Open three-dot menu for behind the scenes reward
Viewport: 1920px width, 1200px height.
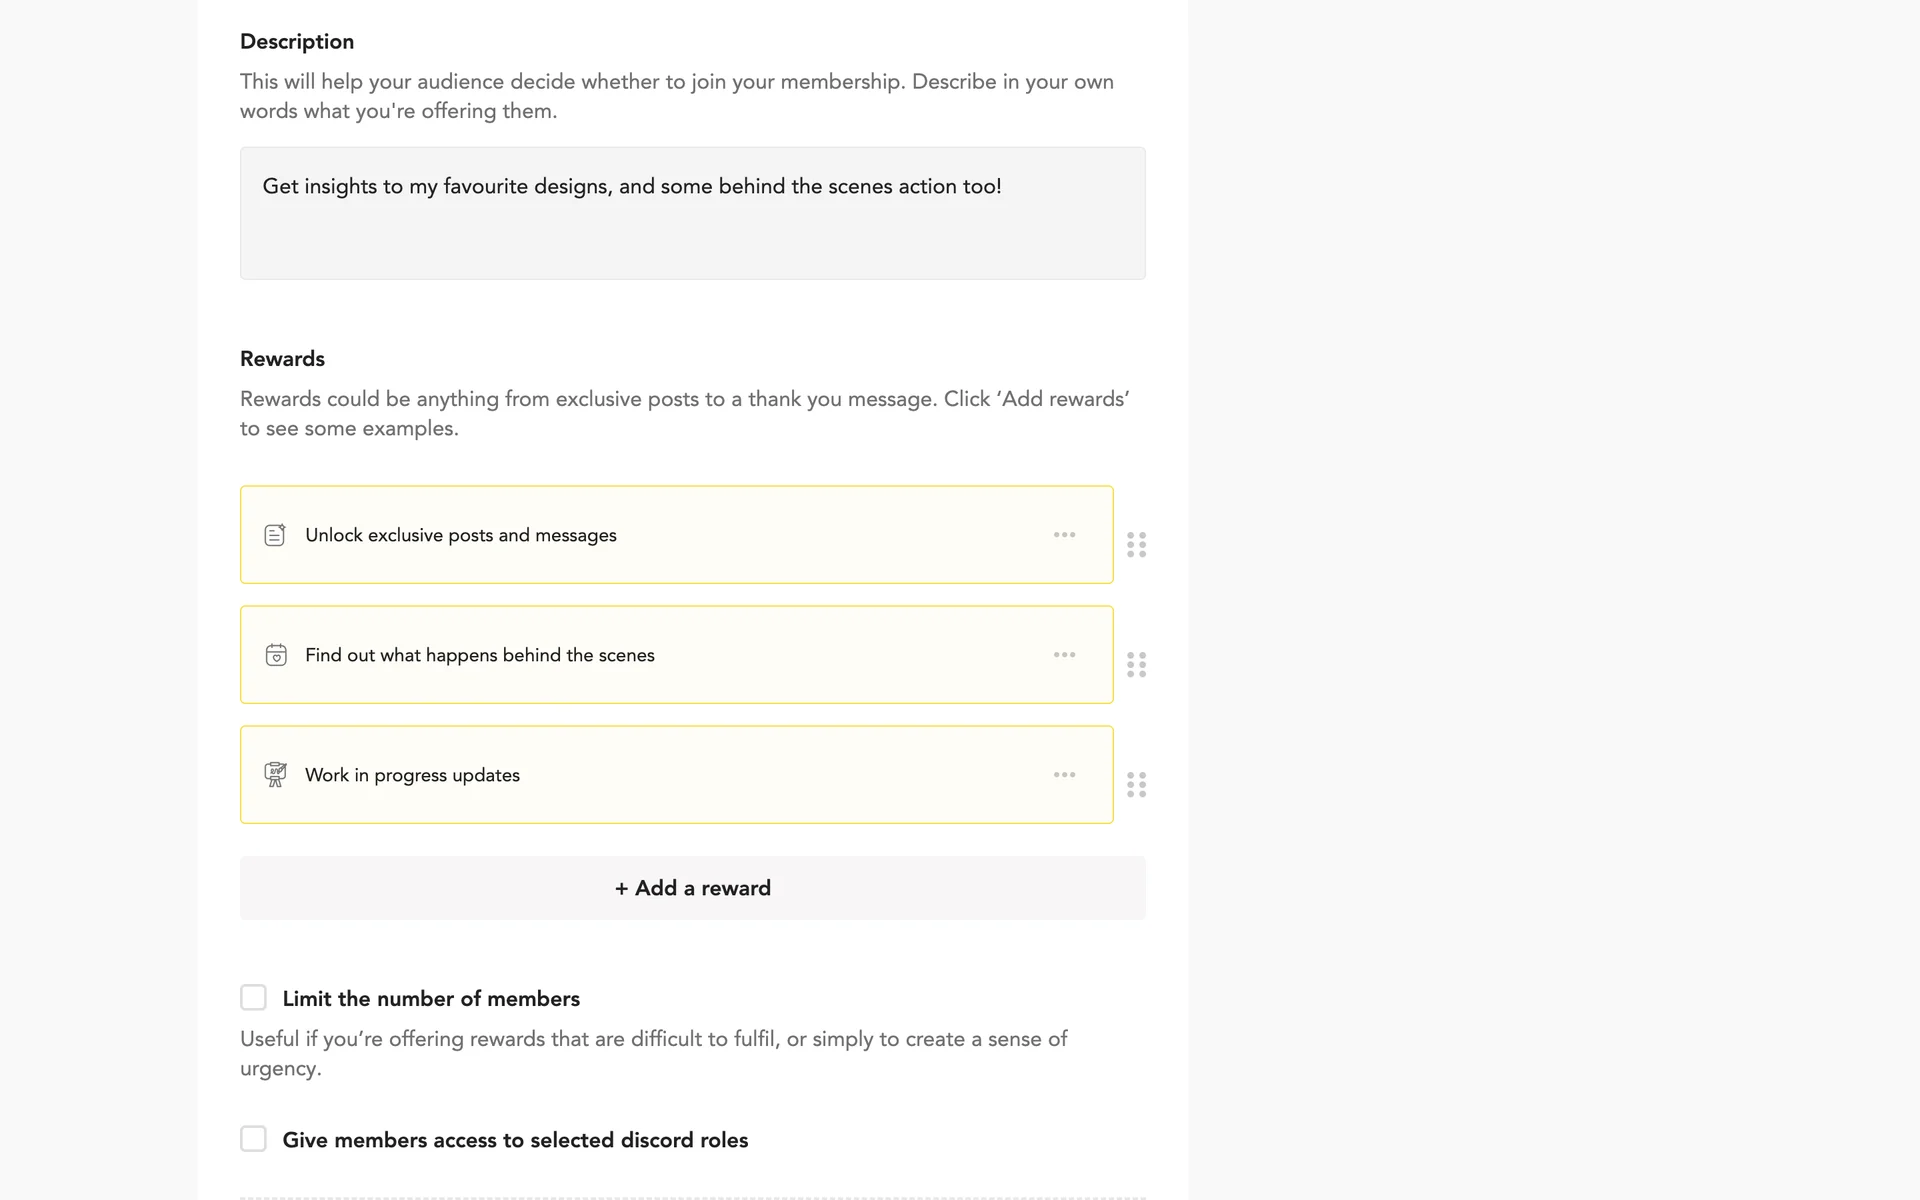pos(1064,655)
